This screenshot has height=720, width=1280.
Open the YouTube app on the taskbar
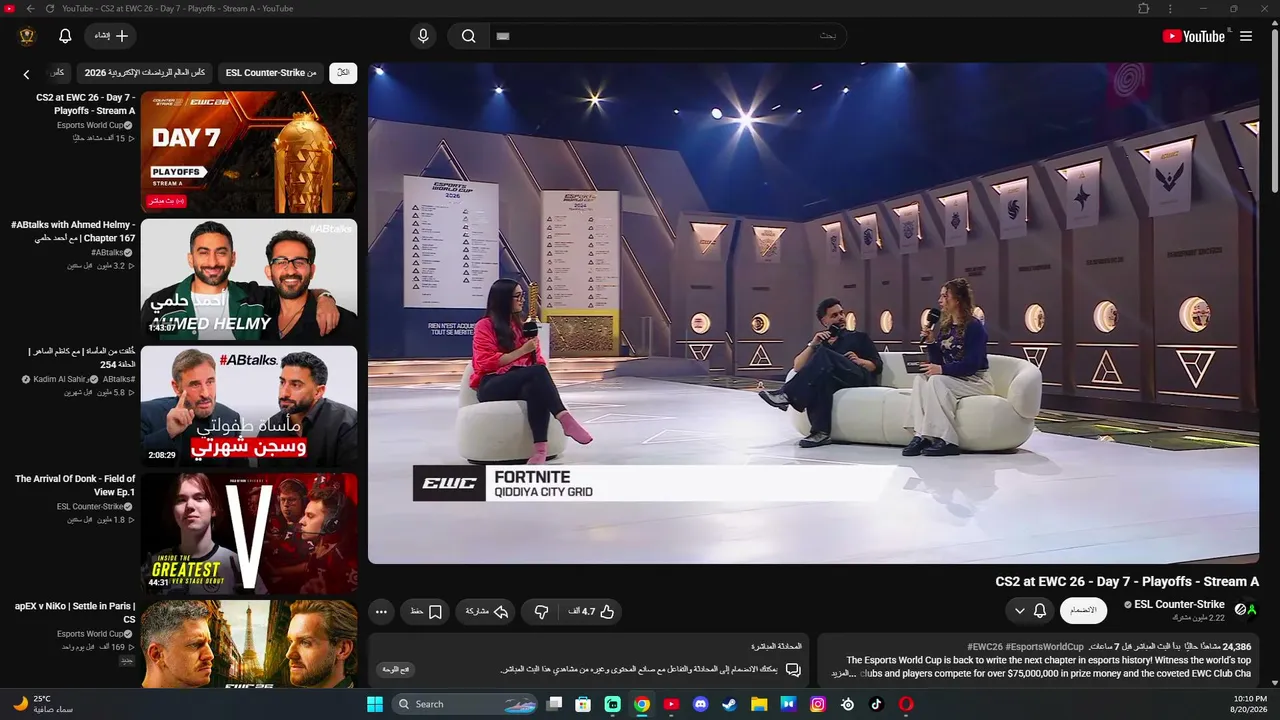coord(671,704)
